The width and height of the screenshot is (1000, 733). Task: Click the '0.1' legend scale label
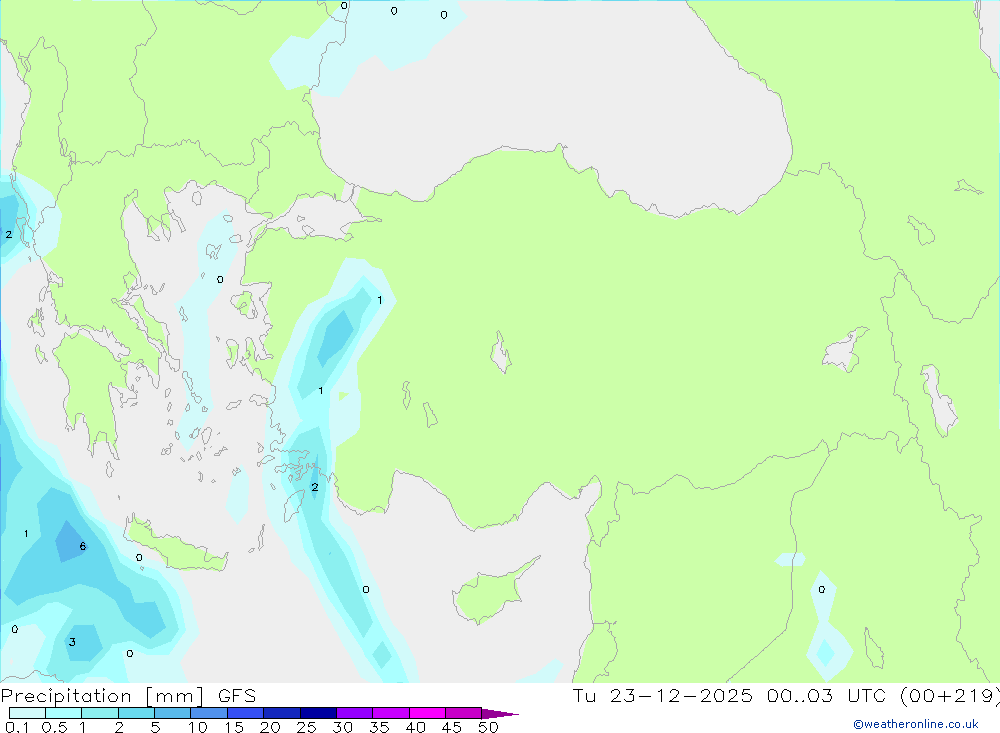pos(17,727)
